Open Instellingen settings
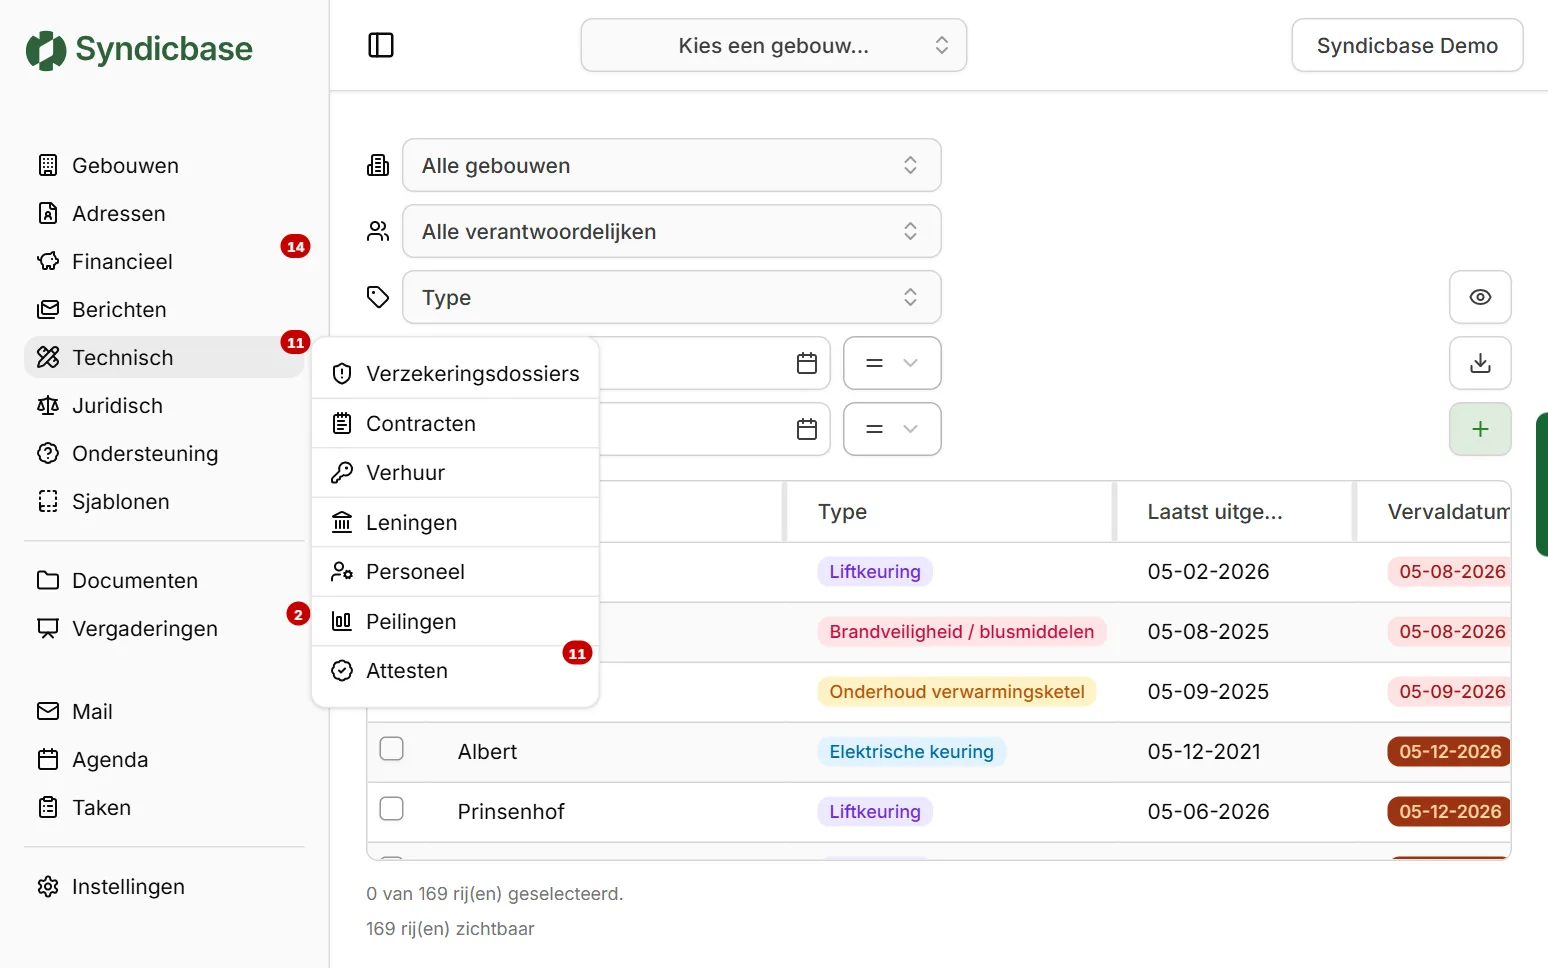The image size is (1548, 968). pyautogui.click(x=164, y=886)
